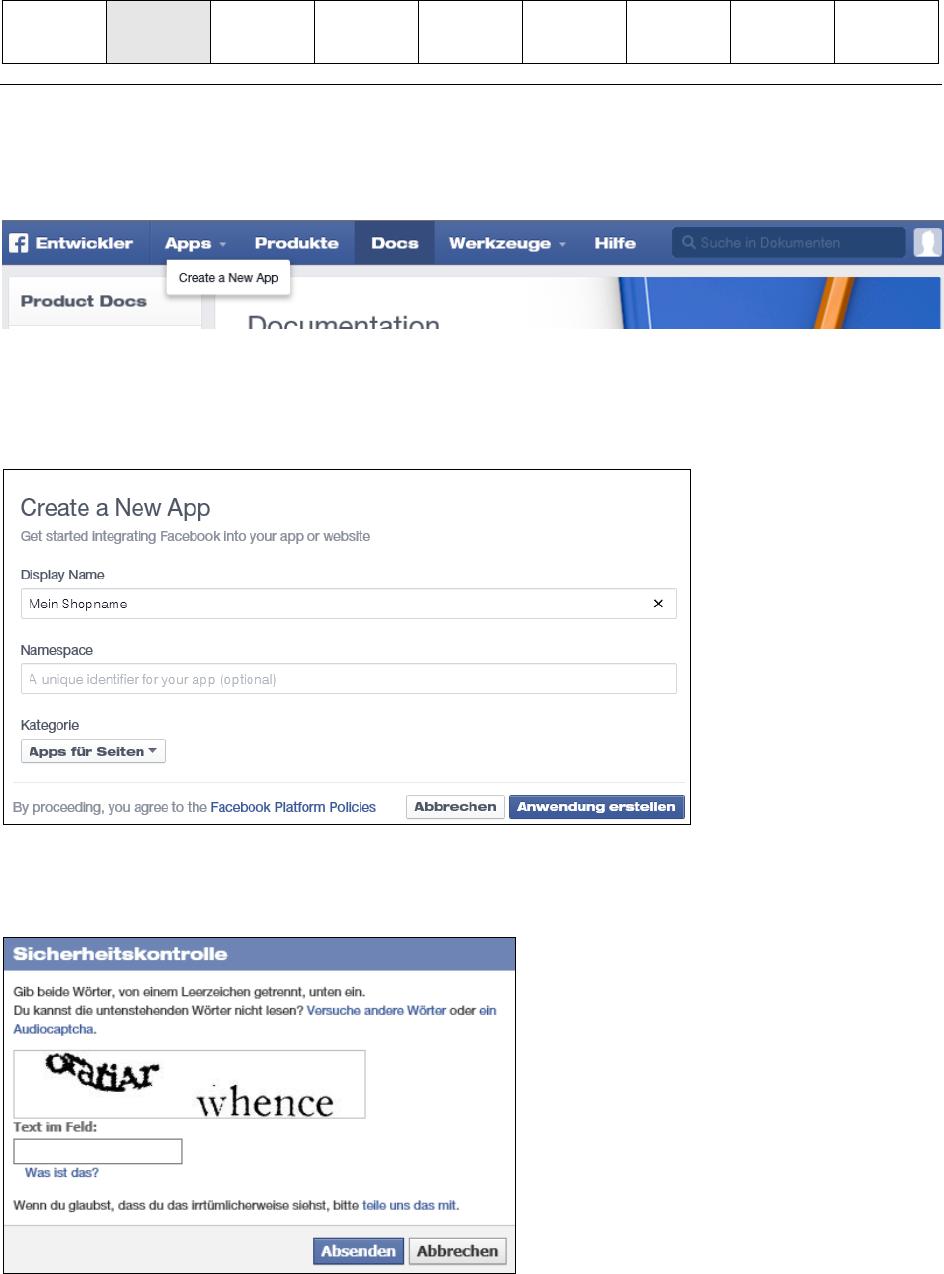
Task: Click the Anwendung erstellen button
Action: pyautogui.click(x=596, y=807)
